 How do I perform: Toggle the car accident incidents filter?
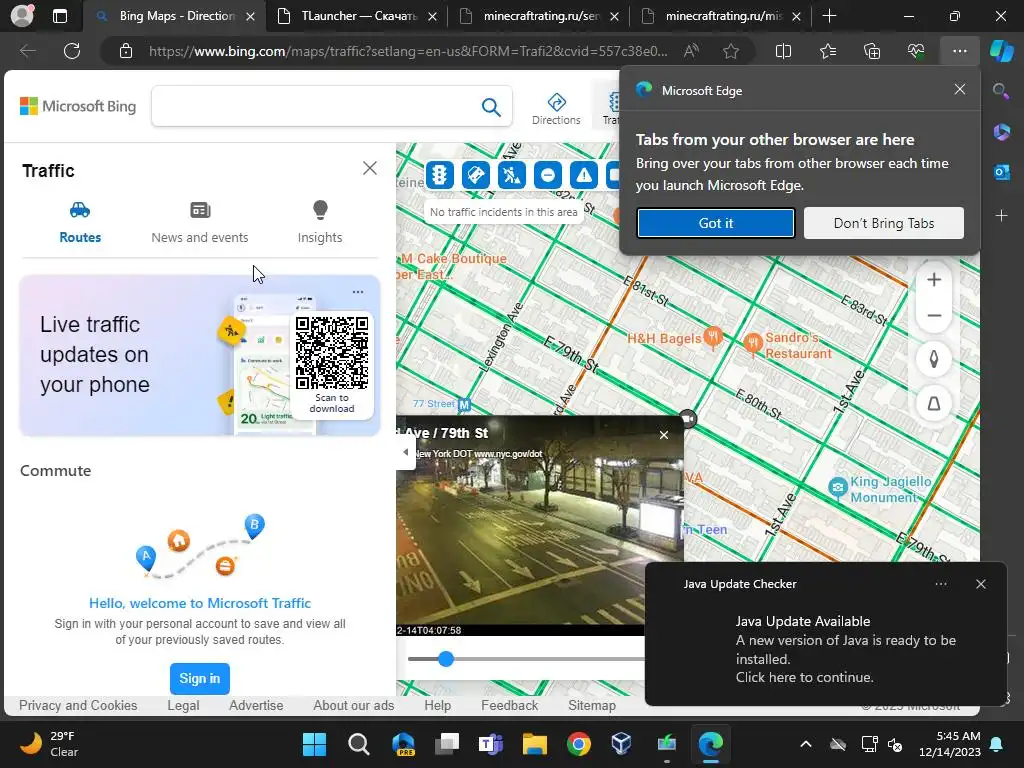pyautogui.click(x=475, y=175)
